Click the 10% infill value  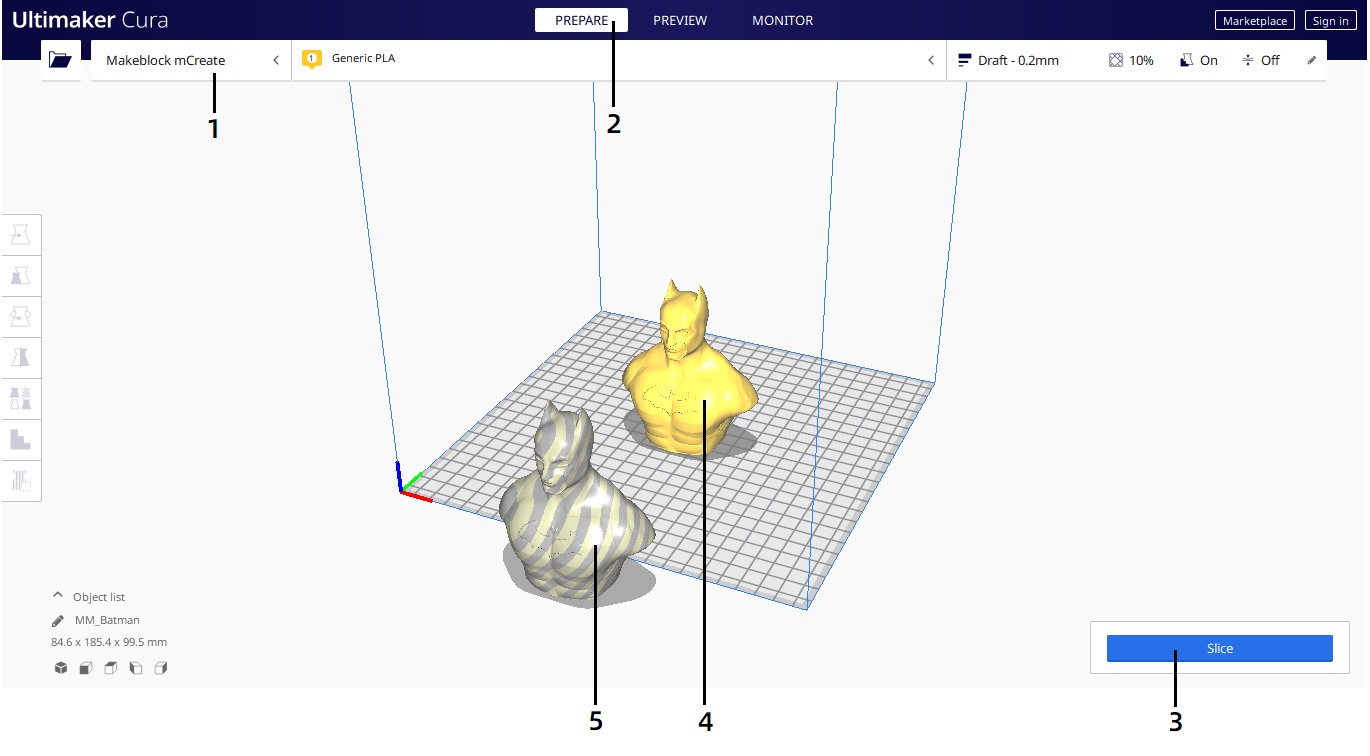coord(1141,60)
